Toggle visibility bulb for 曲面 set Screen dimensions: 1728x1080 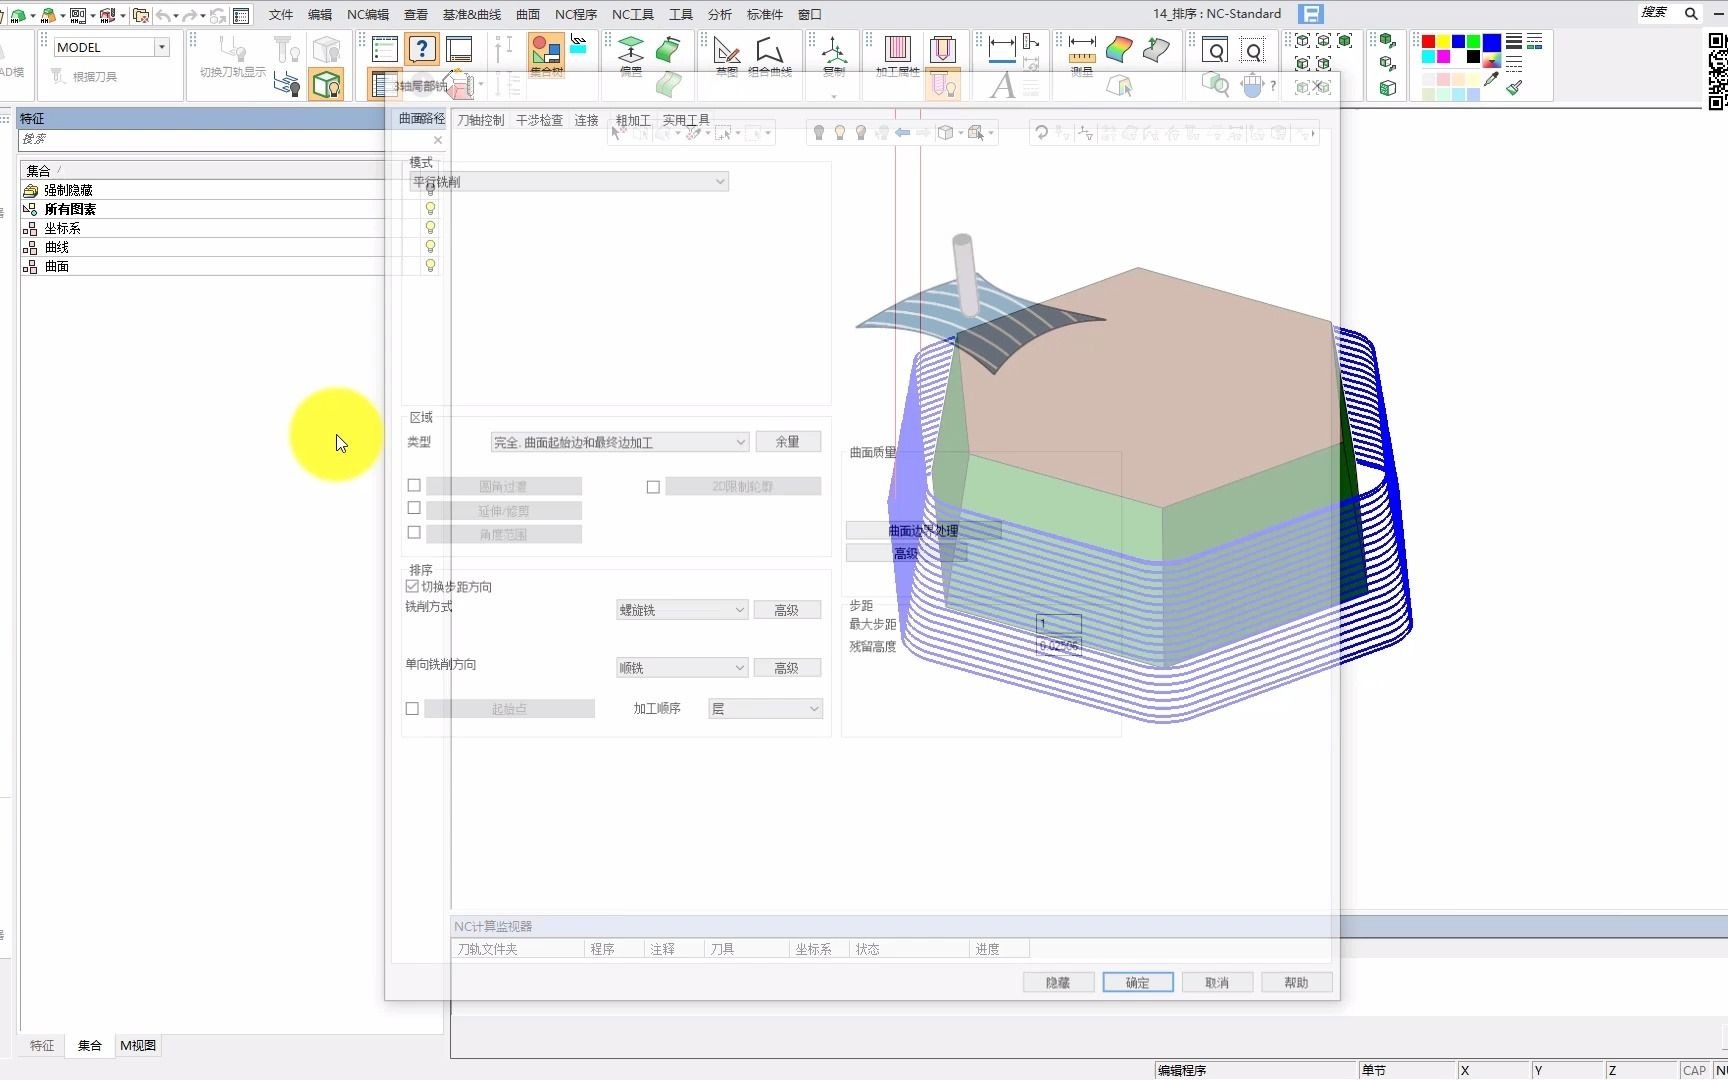[430, 266]
